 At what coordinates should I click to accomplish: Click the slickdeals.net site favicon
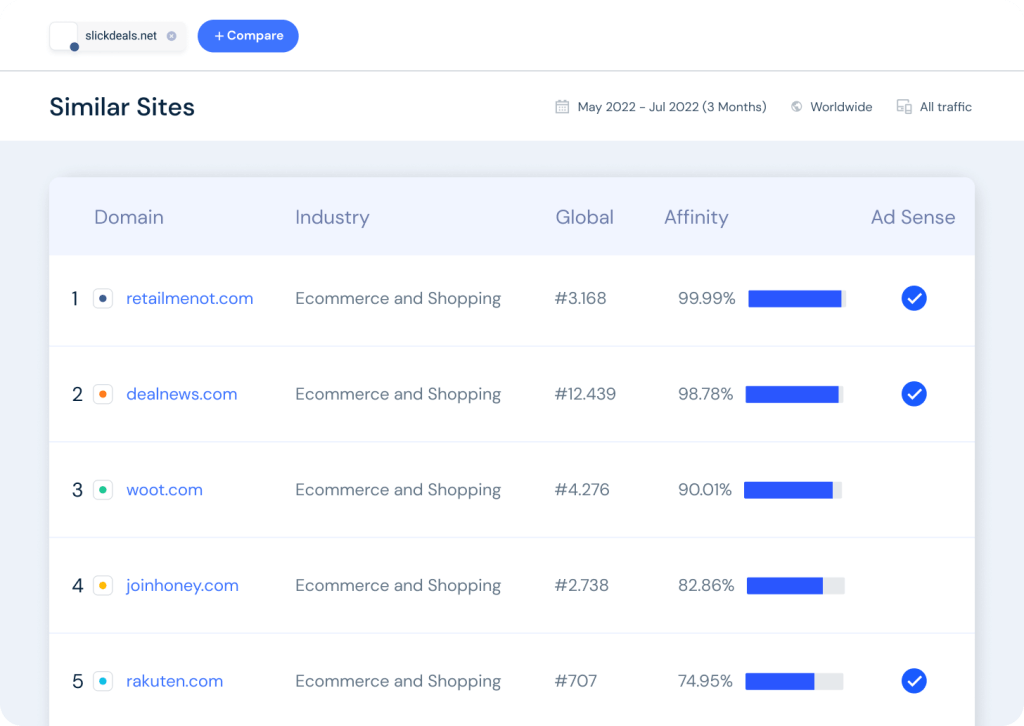tap(65, 37)
